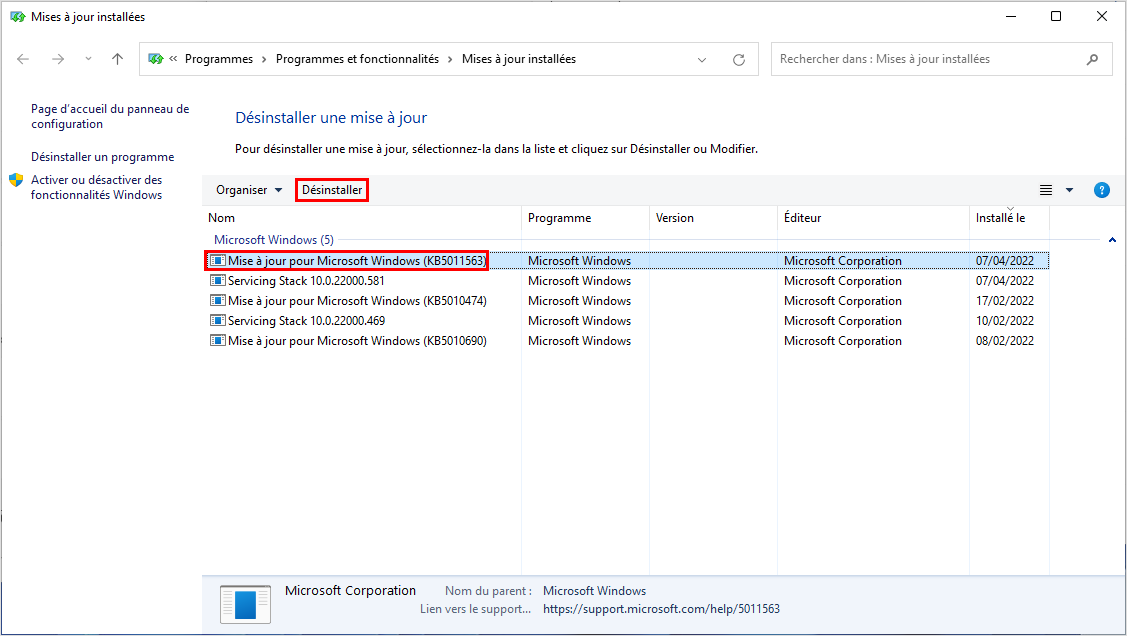The width and height of the screenshot is (1127, 636).
Task: Click the Windows features shield icon
Action: [16, 180]
